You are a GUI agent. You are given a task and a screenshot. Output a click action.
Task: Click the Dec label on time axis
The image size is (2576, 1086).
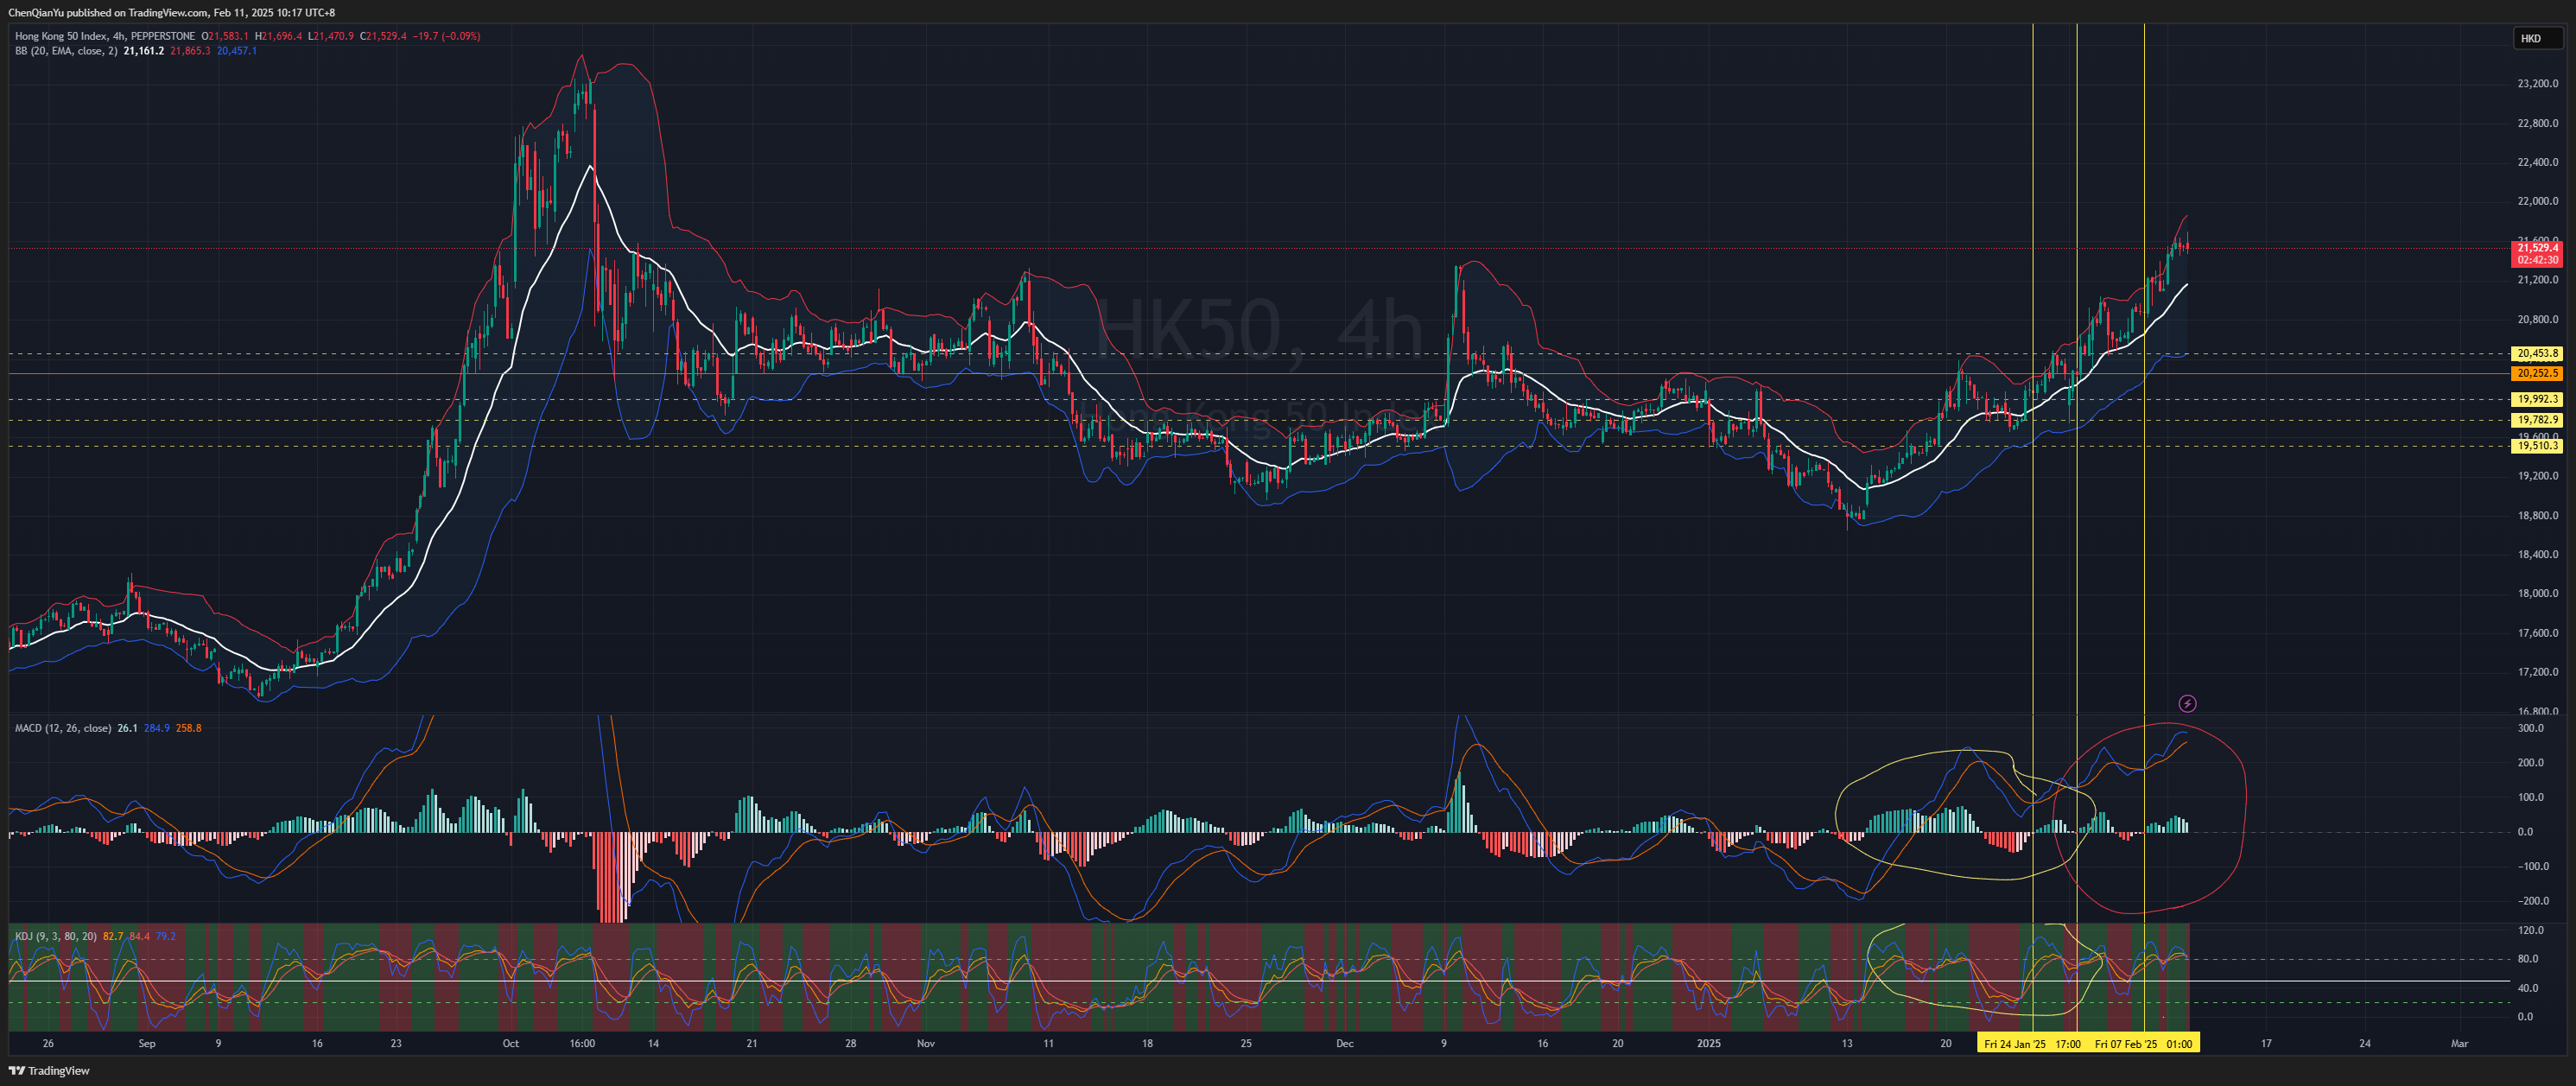(1345, 1044)
